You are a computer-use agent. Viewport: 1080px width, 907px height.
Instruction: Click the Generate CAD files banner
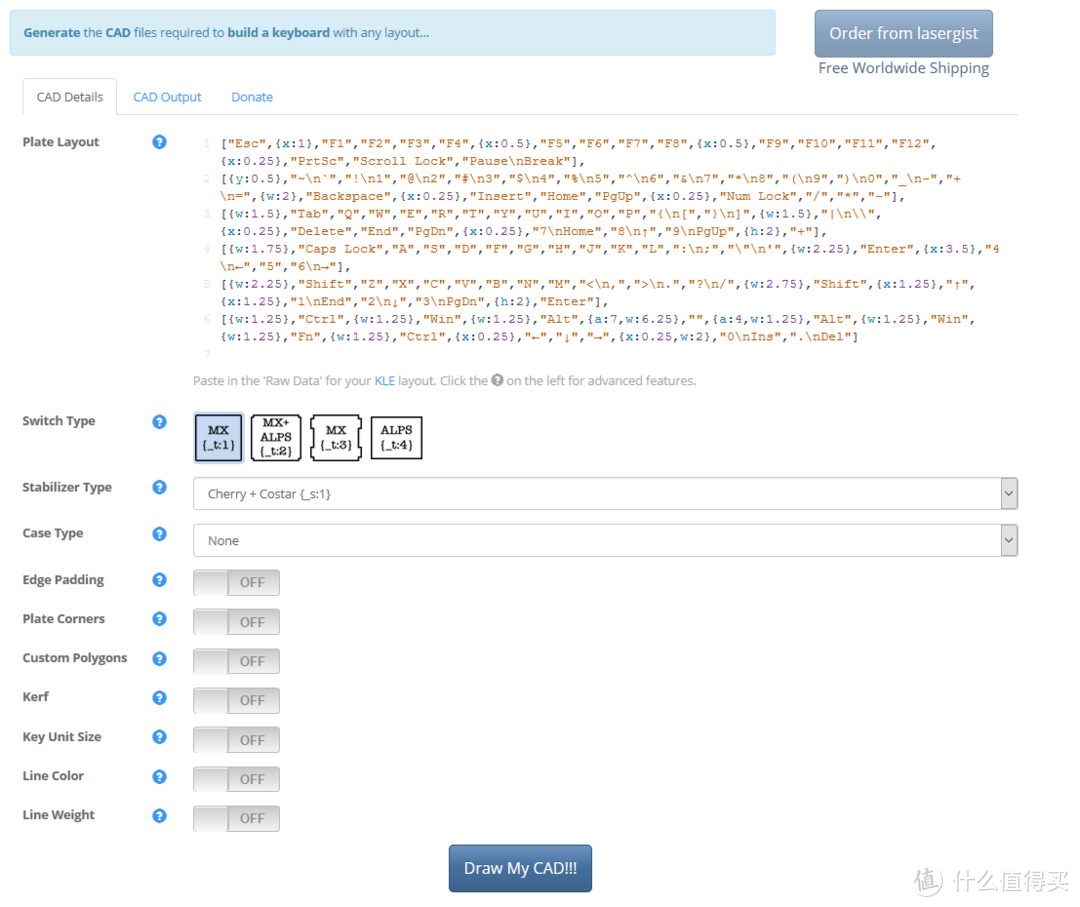tap(393, 32)
